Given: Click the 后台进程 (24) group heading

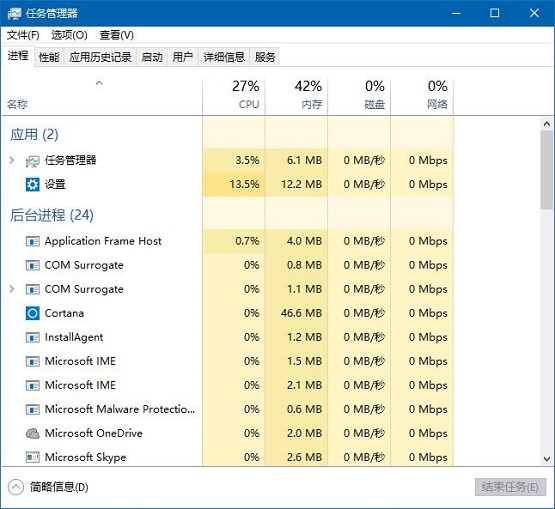Looking at the screenshot, I should (x=52, y=215).
